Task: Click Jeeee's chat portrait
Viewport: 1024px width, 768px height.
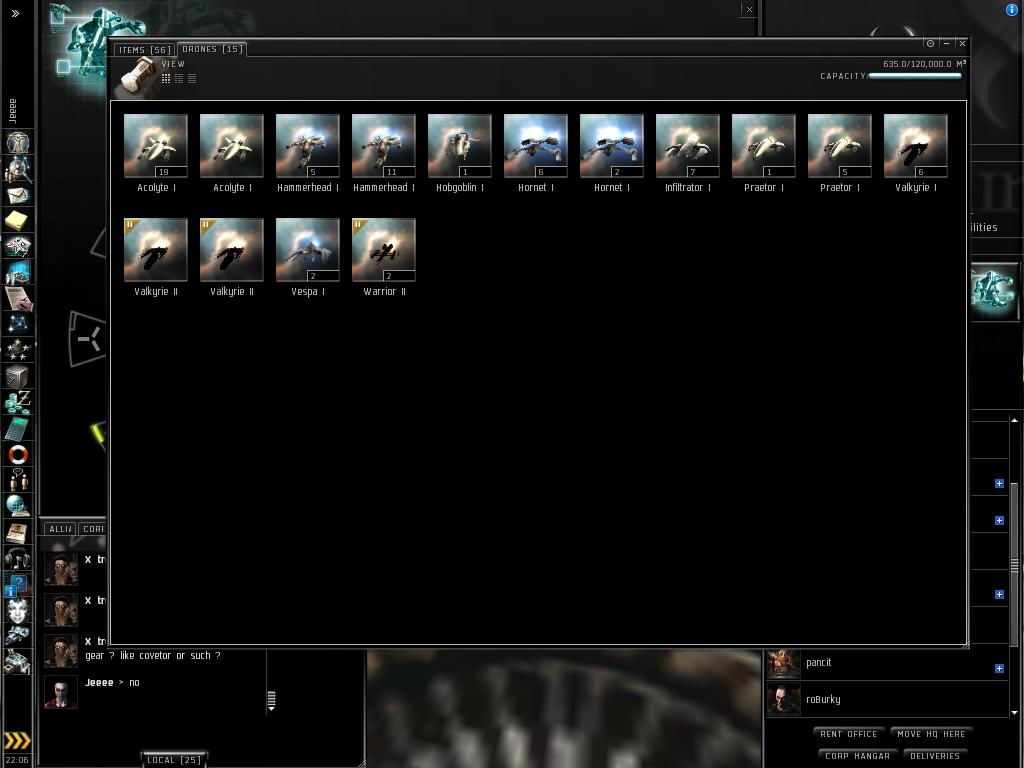Action: (61, 692)
